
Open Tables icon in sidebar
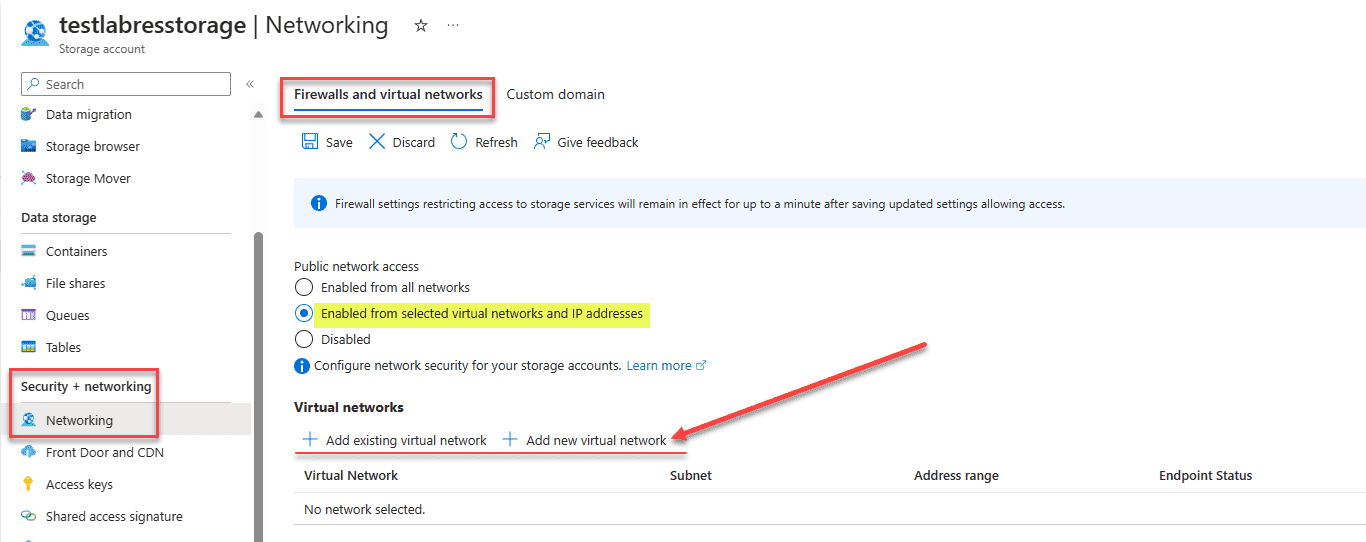click(29, 348)
